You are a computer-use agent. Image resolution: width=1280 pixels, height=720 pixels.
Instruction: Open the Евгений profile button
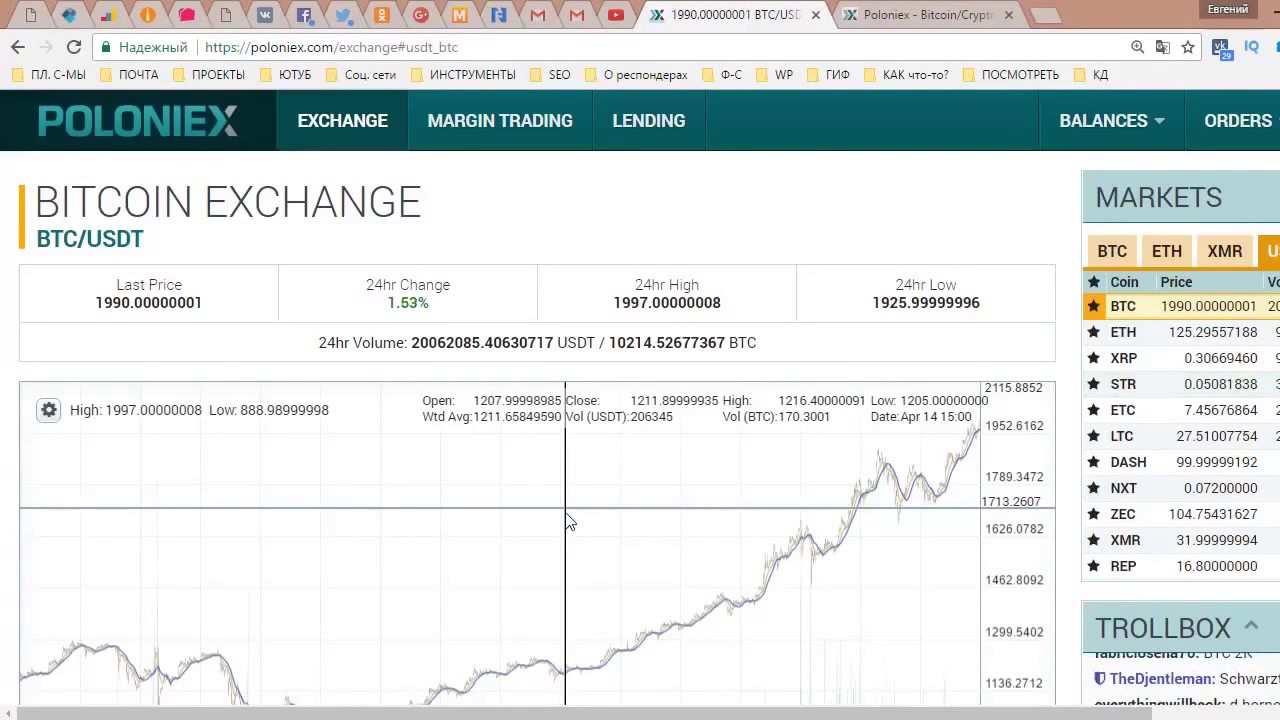click(x=1228, y=9)
